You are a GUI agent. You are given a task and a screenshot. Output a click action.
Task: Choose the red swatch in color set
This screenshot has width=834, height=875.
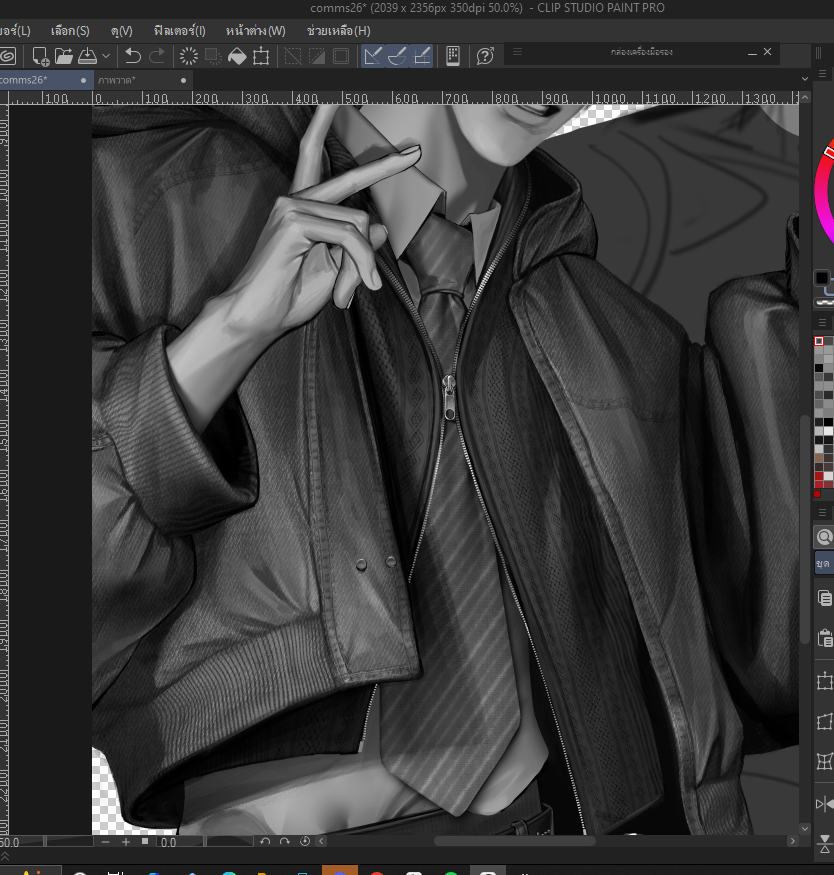[x=819, y=475]
